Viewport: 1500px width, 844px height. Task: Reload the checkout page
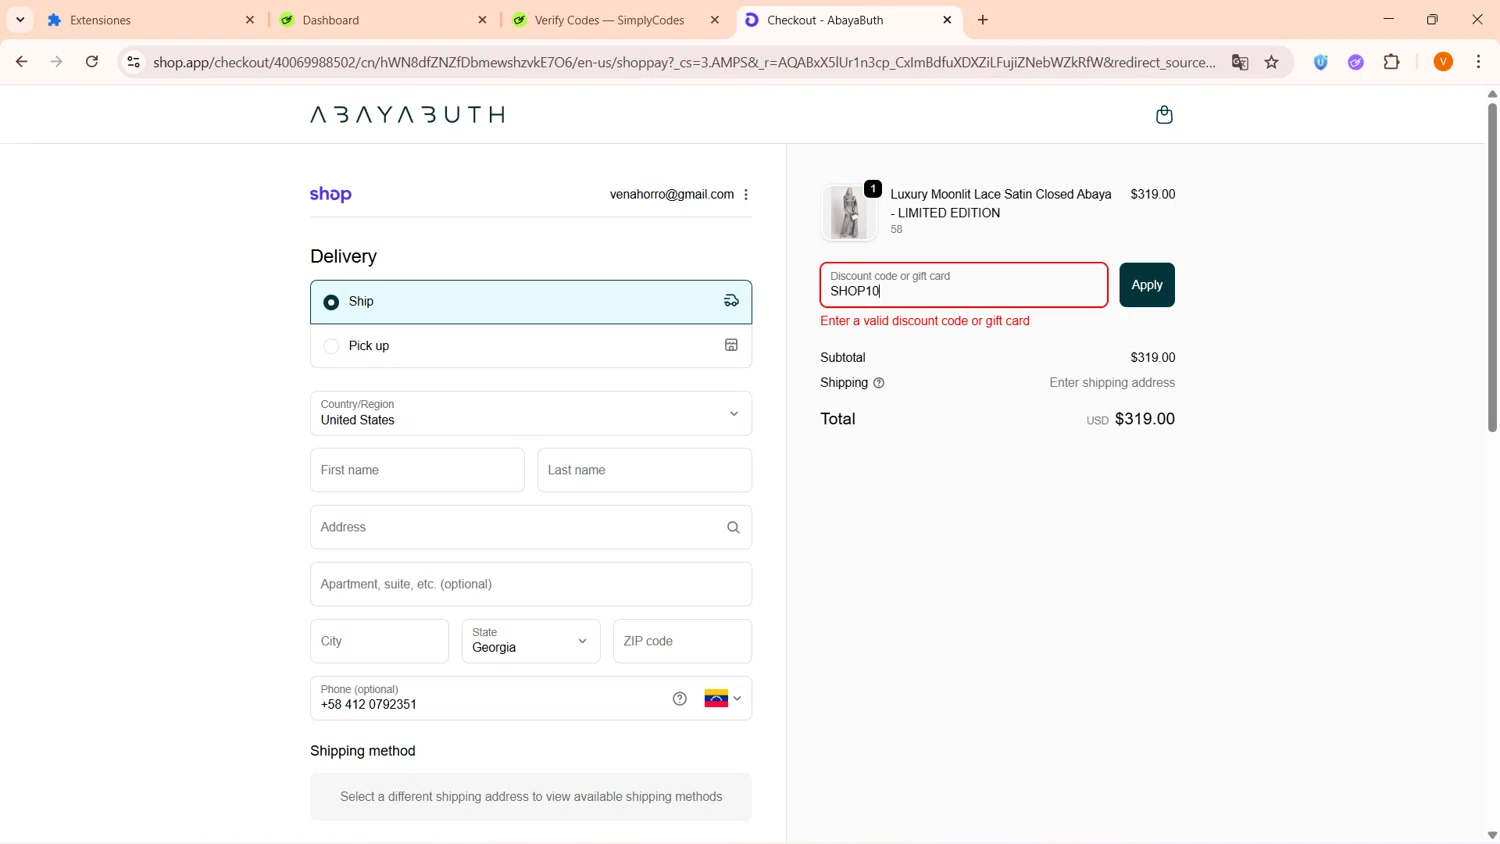point(92,62)
